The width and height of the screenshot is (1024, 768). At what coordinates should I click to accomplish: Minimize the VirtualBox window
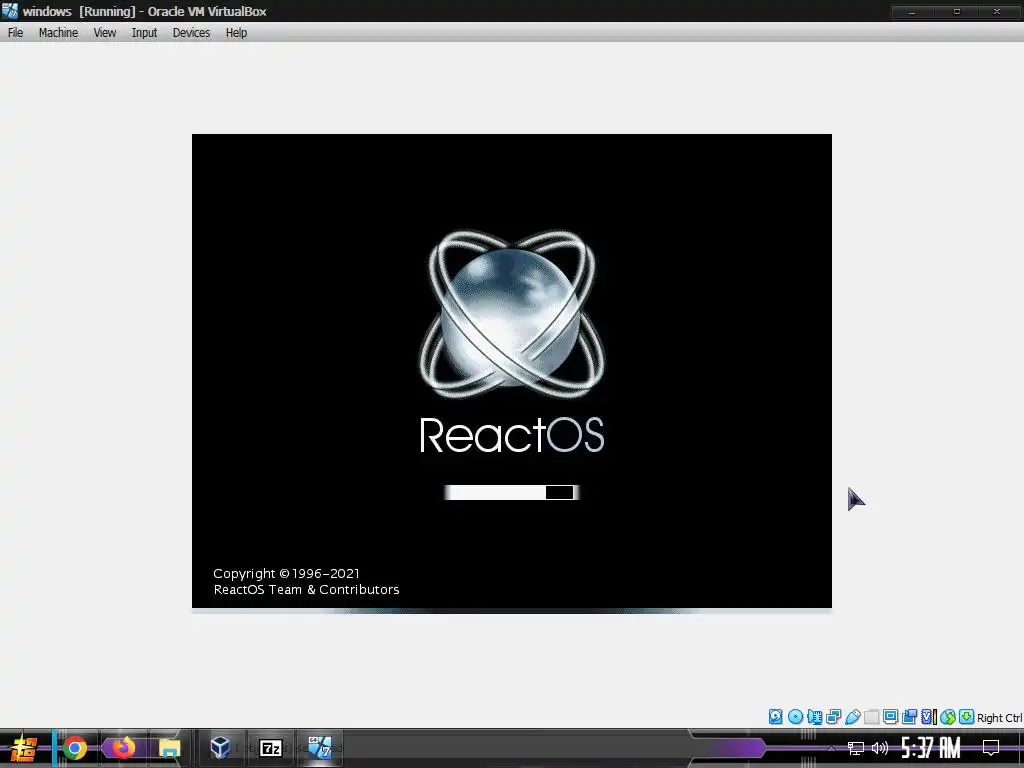click(x=912, y=12)
